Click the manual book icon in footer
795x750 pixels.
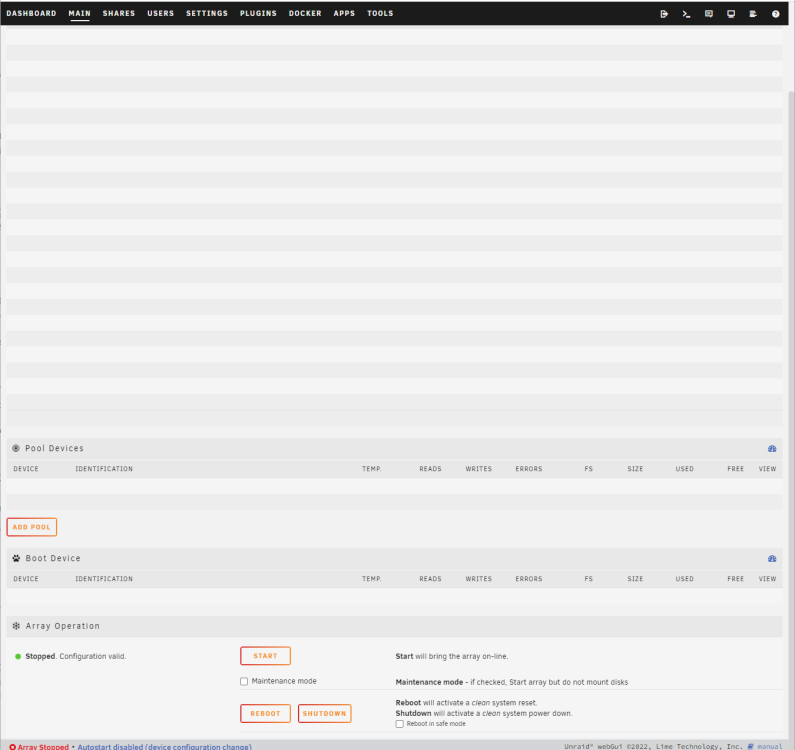pyautogui.click(x=750, y=746)
